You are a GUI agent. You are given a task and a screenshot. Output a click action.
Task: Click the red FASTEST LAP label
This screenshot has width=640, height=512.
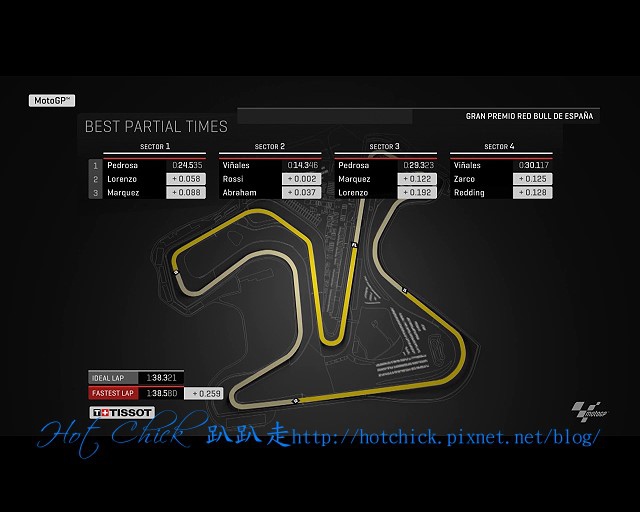(x=113, y=393)
